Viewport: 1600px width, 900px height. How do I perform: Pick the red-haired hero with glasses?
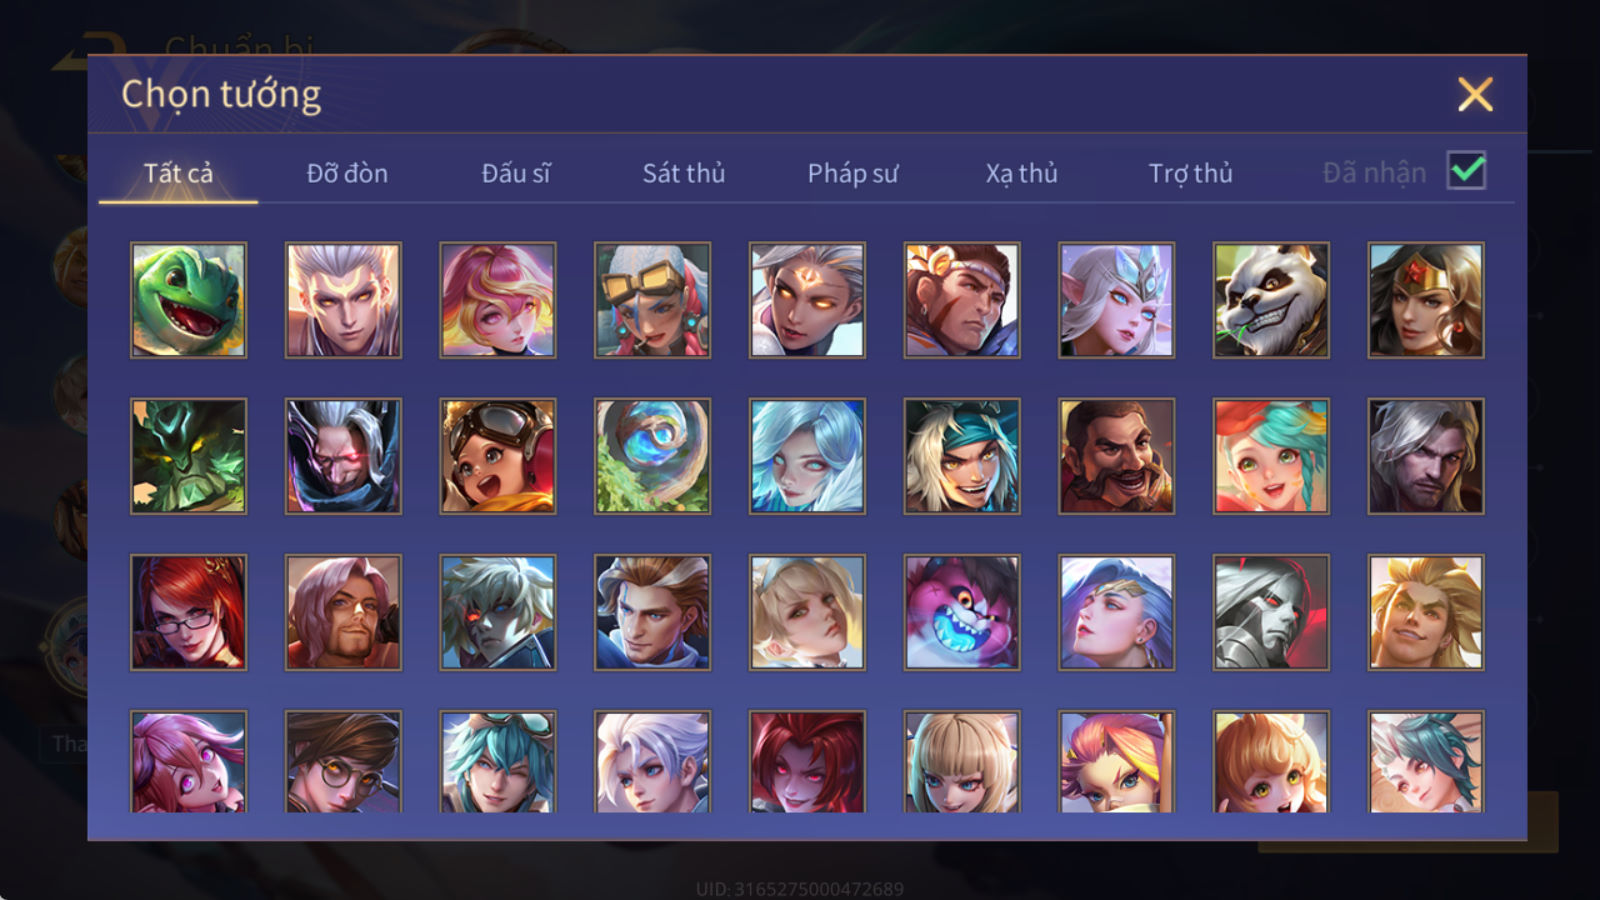pyautogui.click(x=188, y=612)
